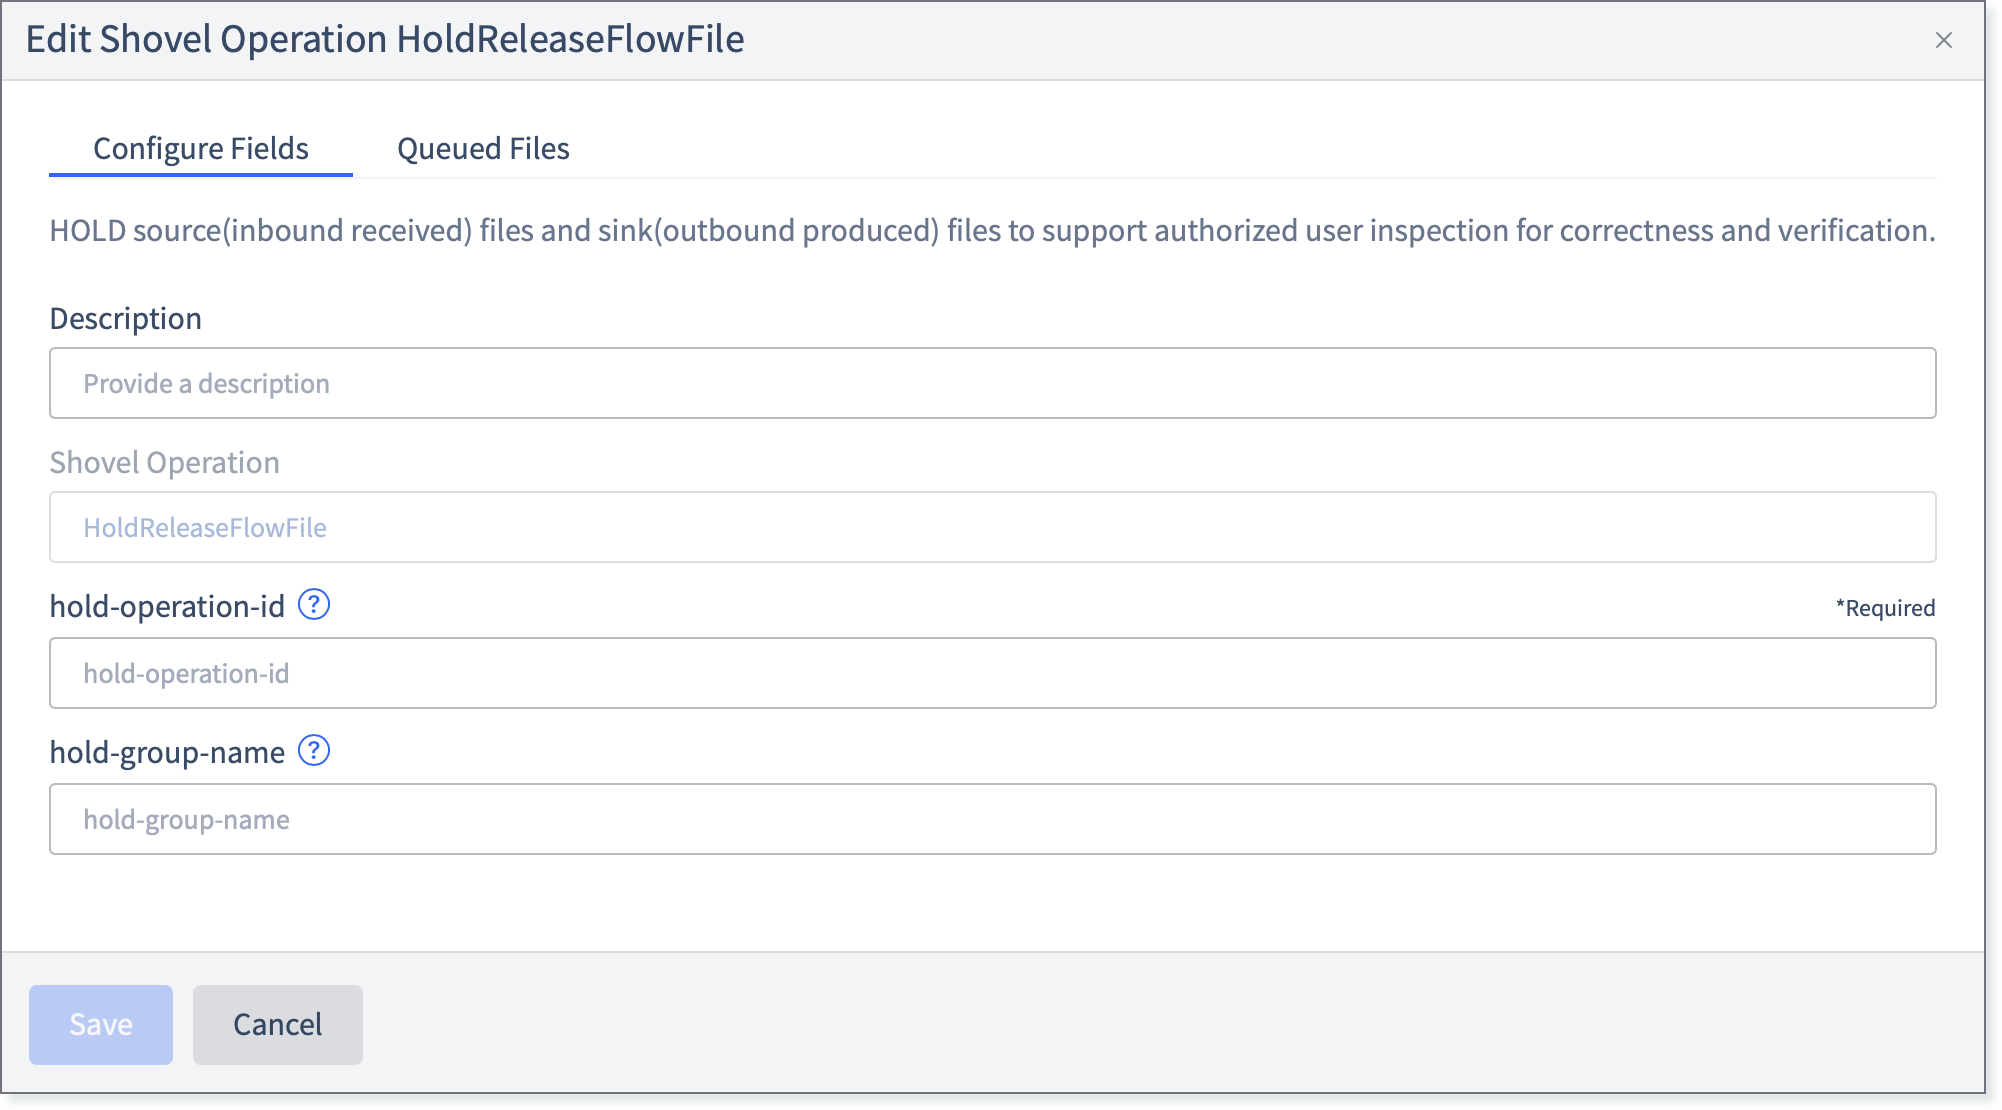Click the disabled Shovel Operation field

click(992, 527)
